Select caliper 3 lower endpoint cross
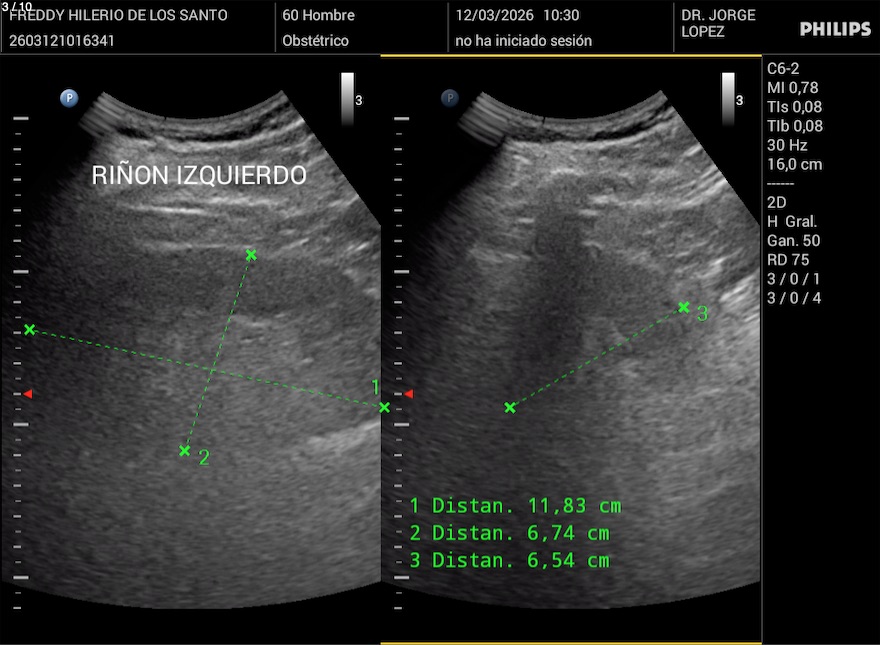This screenshot has height=645, width=880. pos(510,407)
